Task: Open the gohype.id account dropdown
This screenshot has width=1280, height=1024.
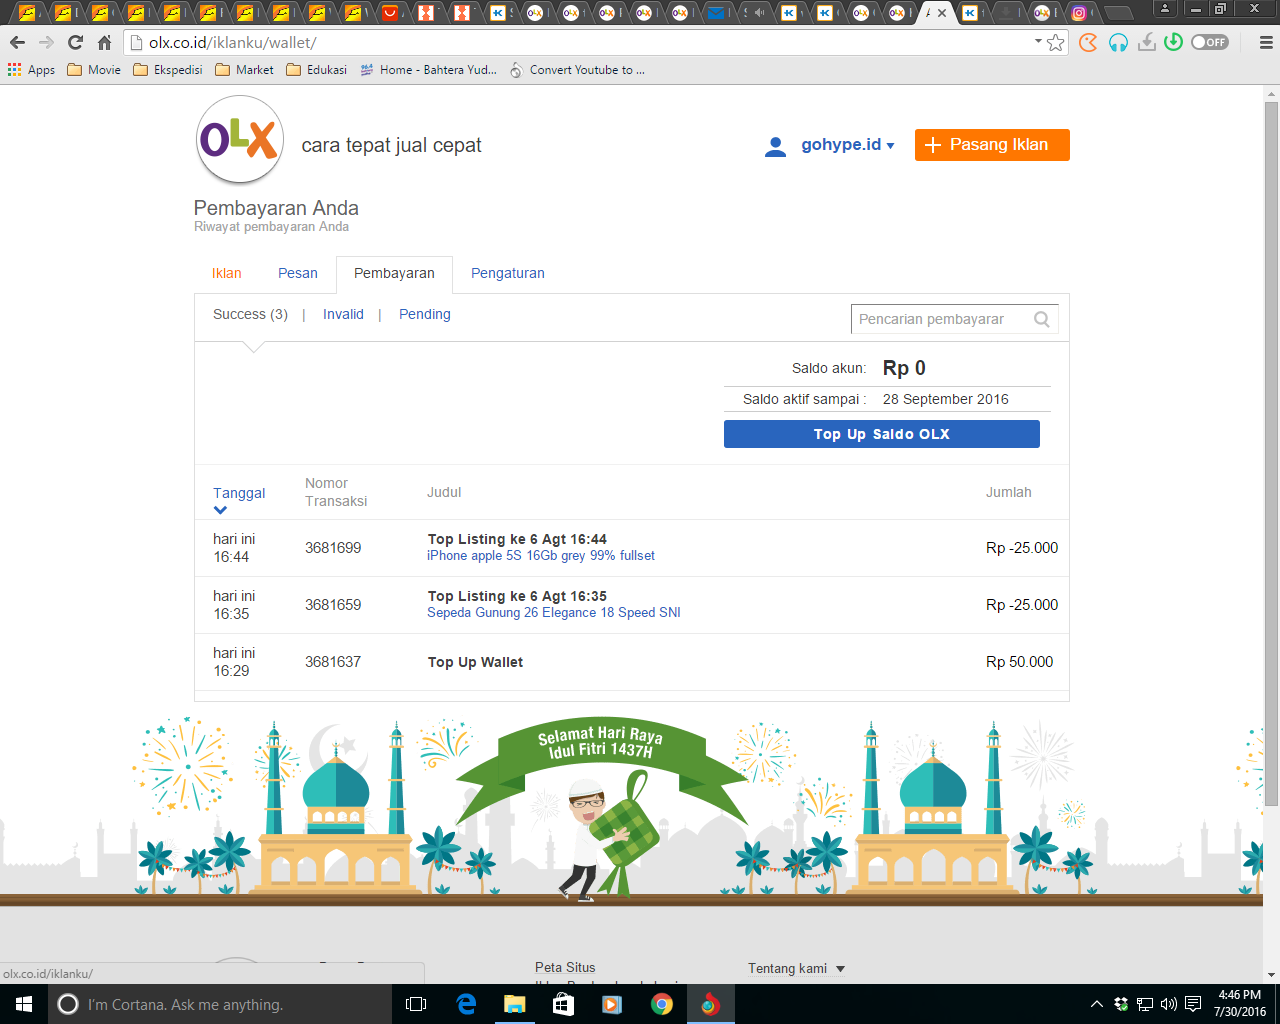Action: coord(847,145)
